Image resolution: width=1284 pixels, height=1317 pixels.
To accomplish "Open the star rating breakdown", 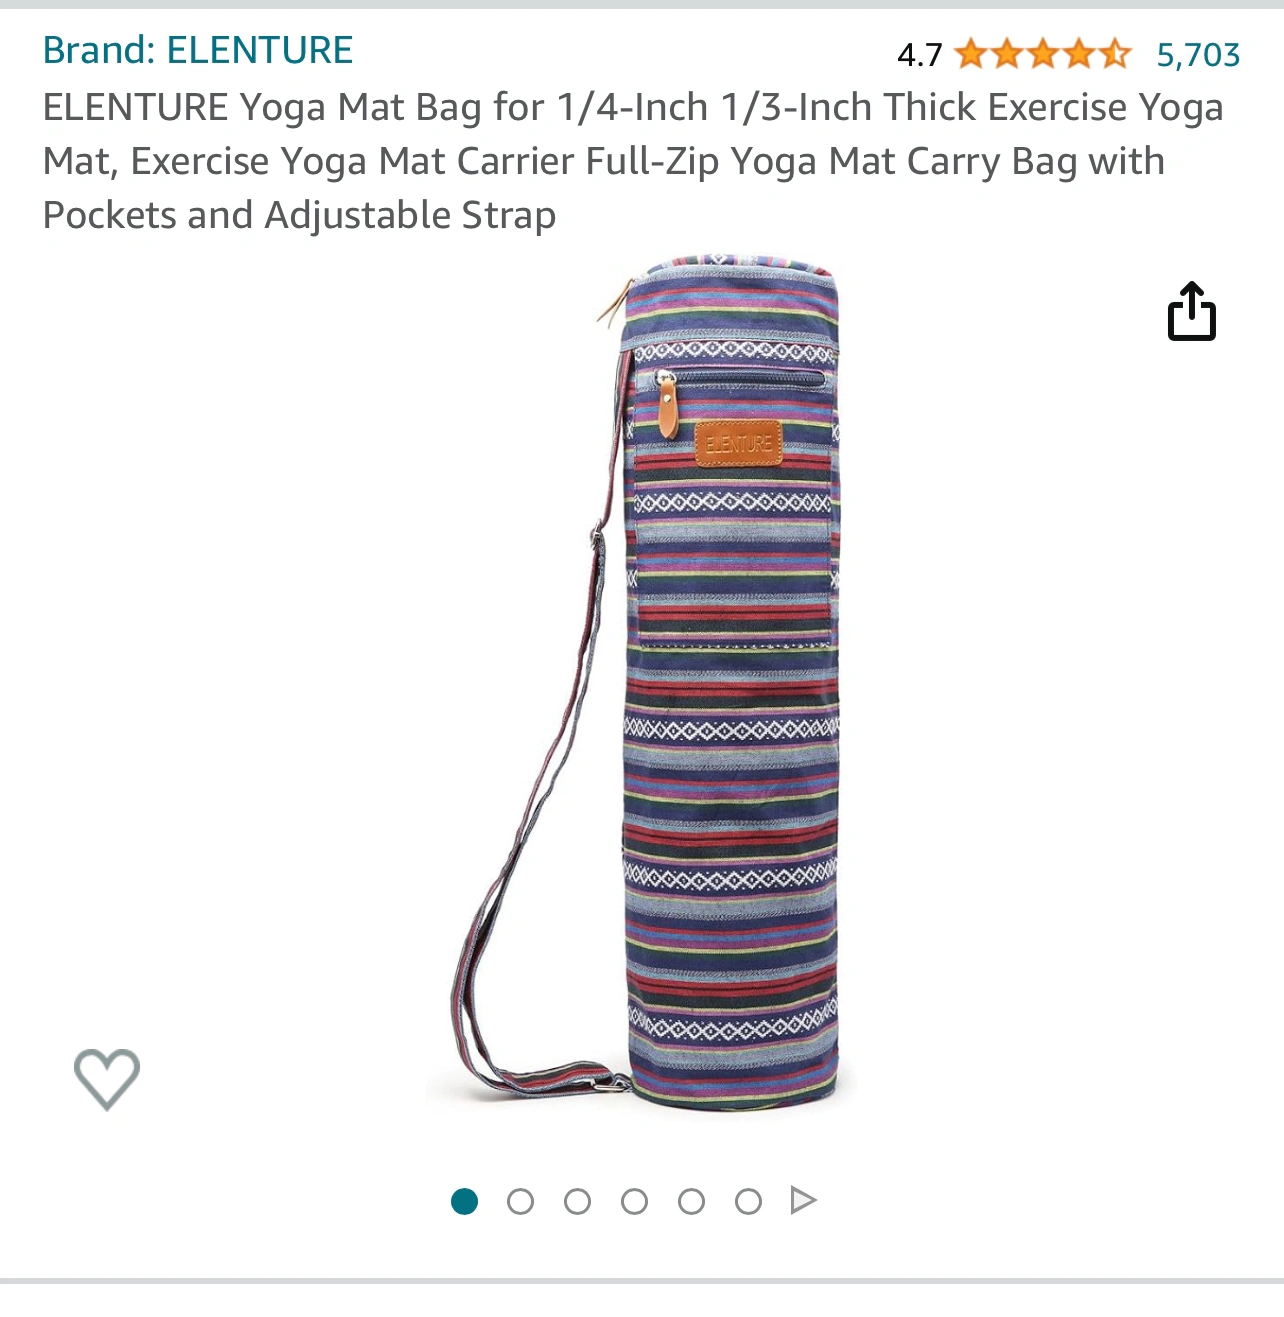I will (1042, 54).
